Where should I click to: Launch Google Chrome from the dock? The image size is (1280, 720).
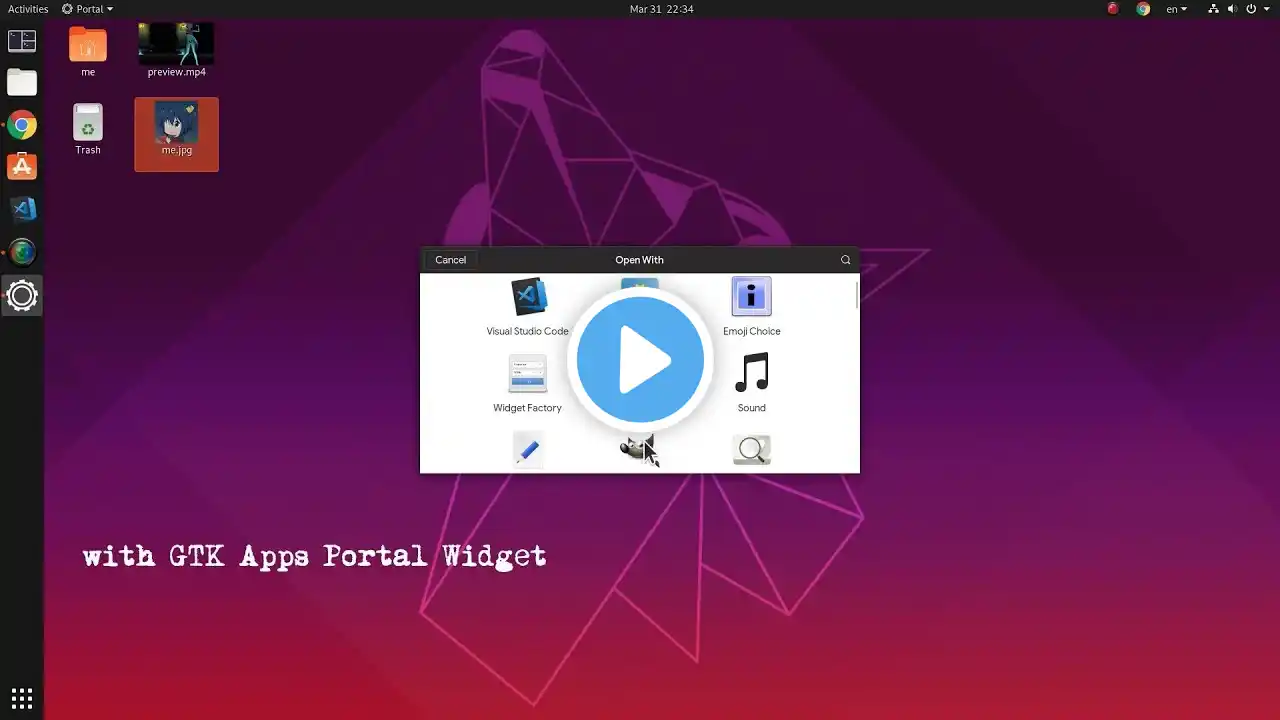(22, 126)
